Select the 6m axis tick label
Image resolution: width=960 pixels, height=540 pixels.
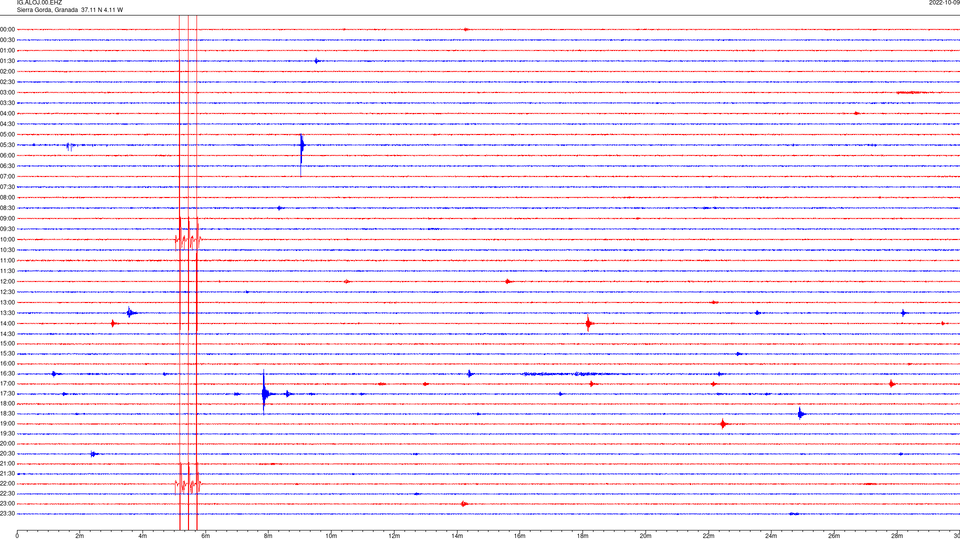206,536
